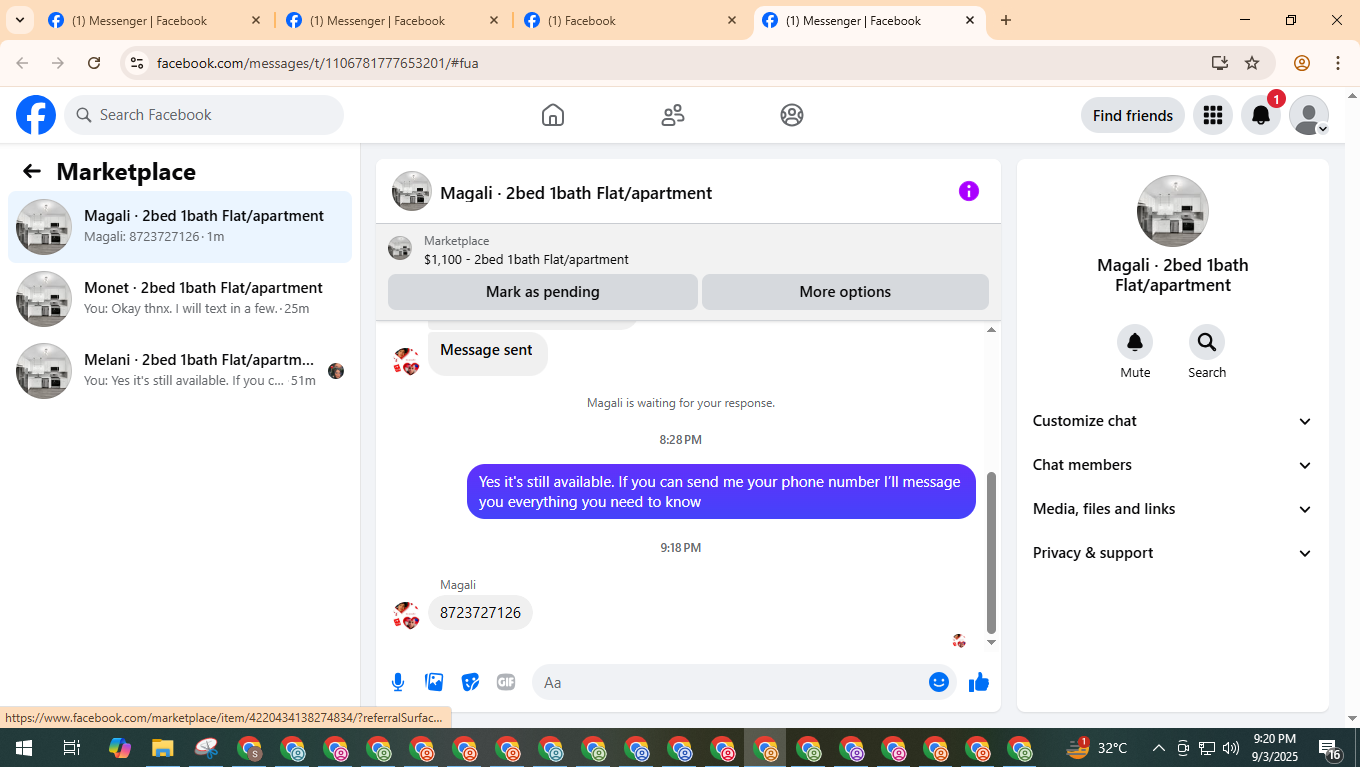
Task: Focus the Search Facebook field
Action: click(204, 115)
